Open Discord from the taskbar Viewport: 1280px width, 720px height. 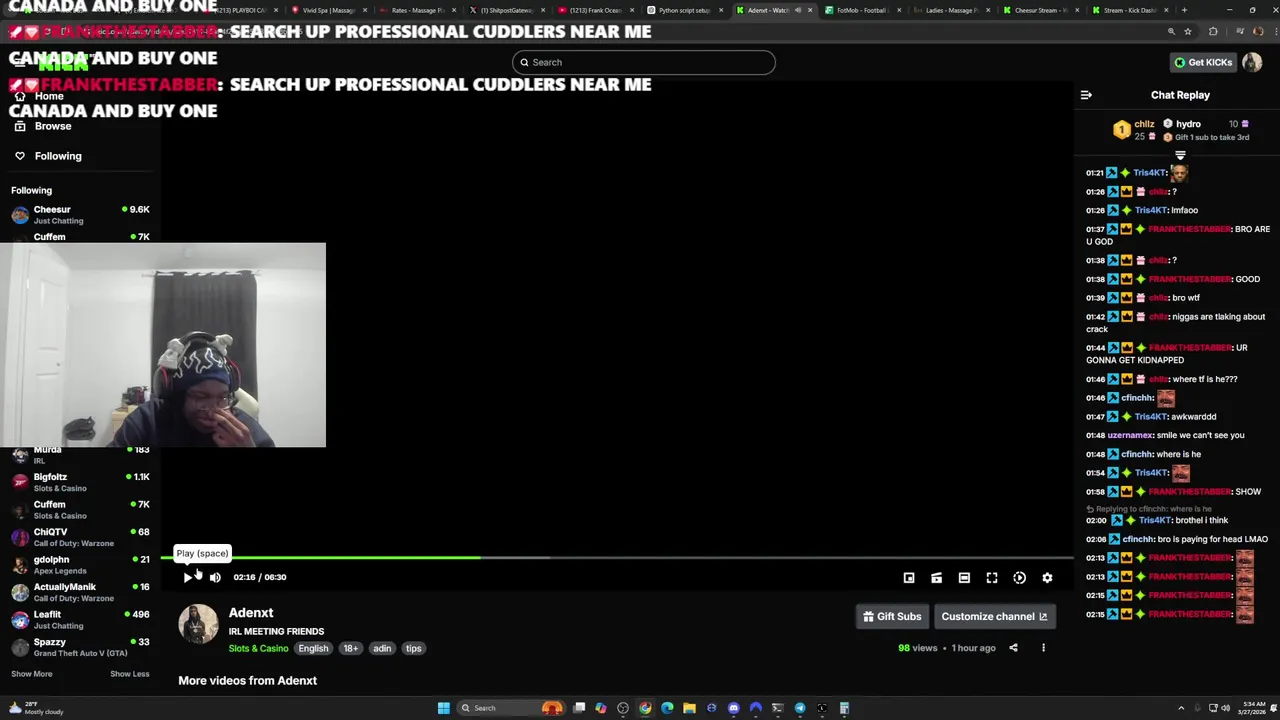733,708
